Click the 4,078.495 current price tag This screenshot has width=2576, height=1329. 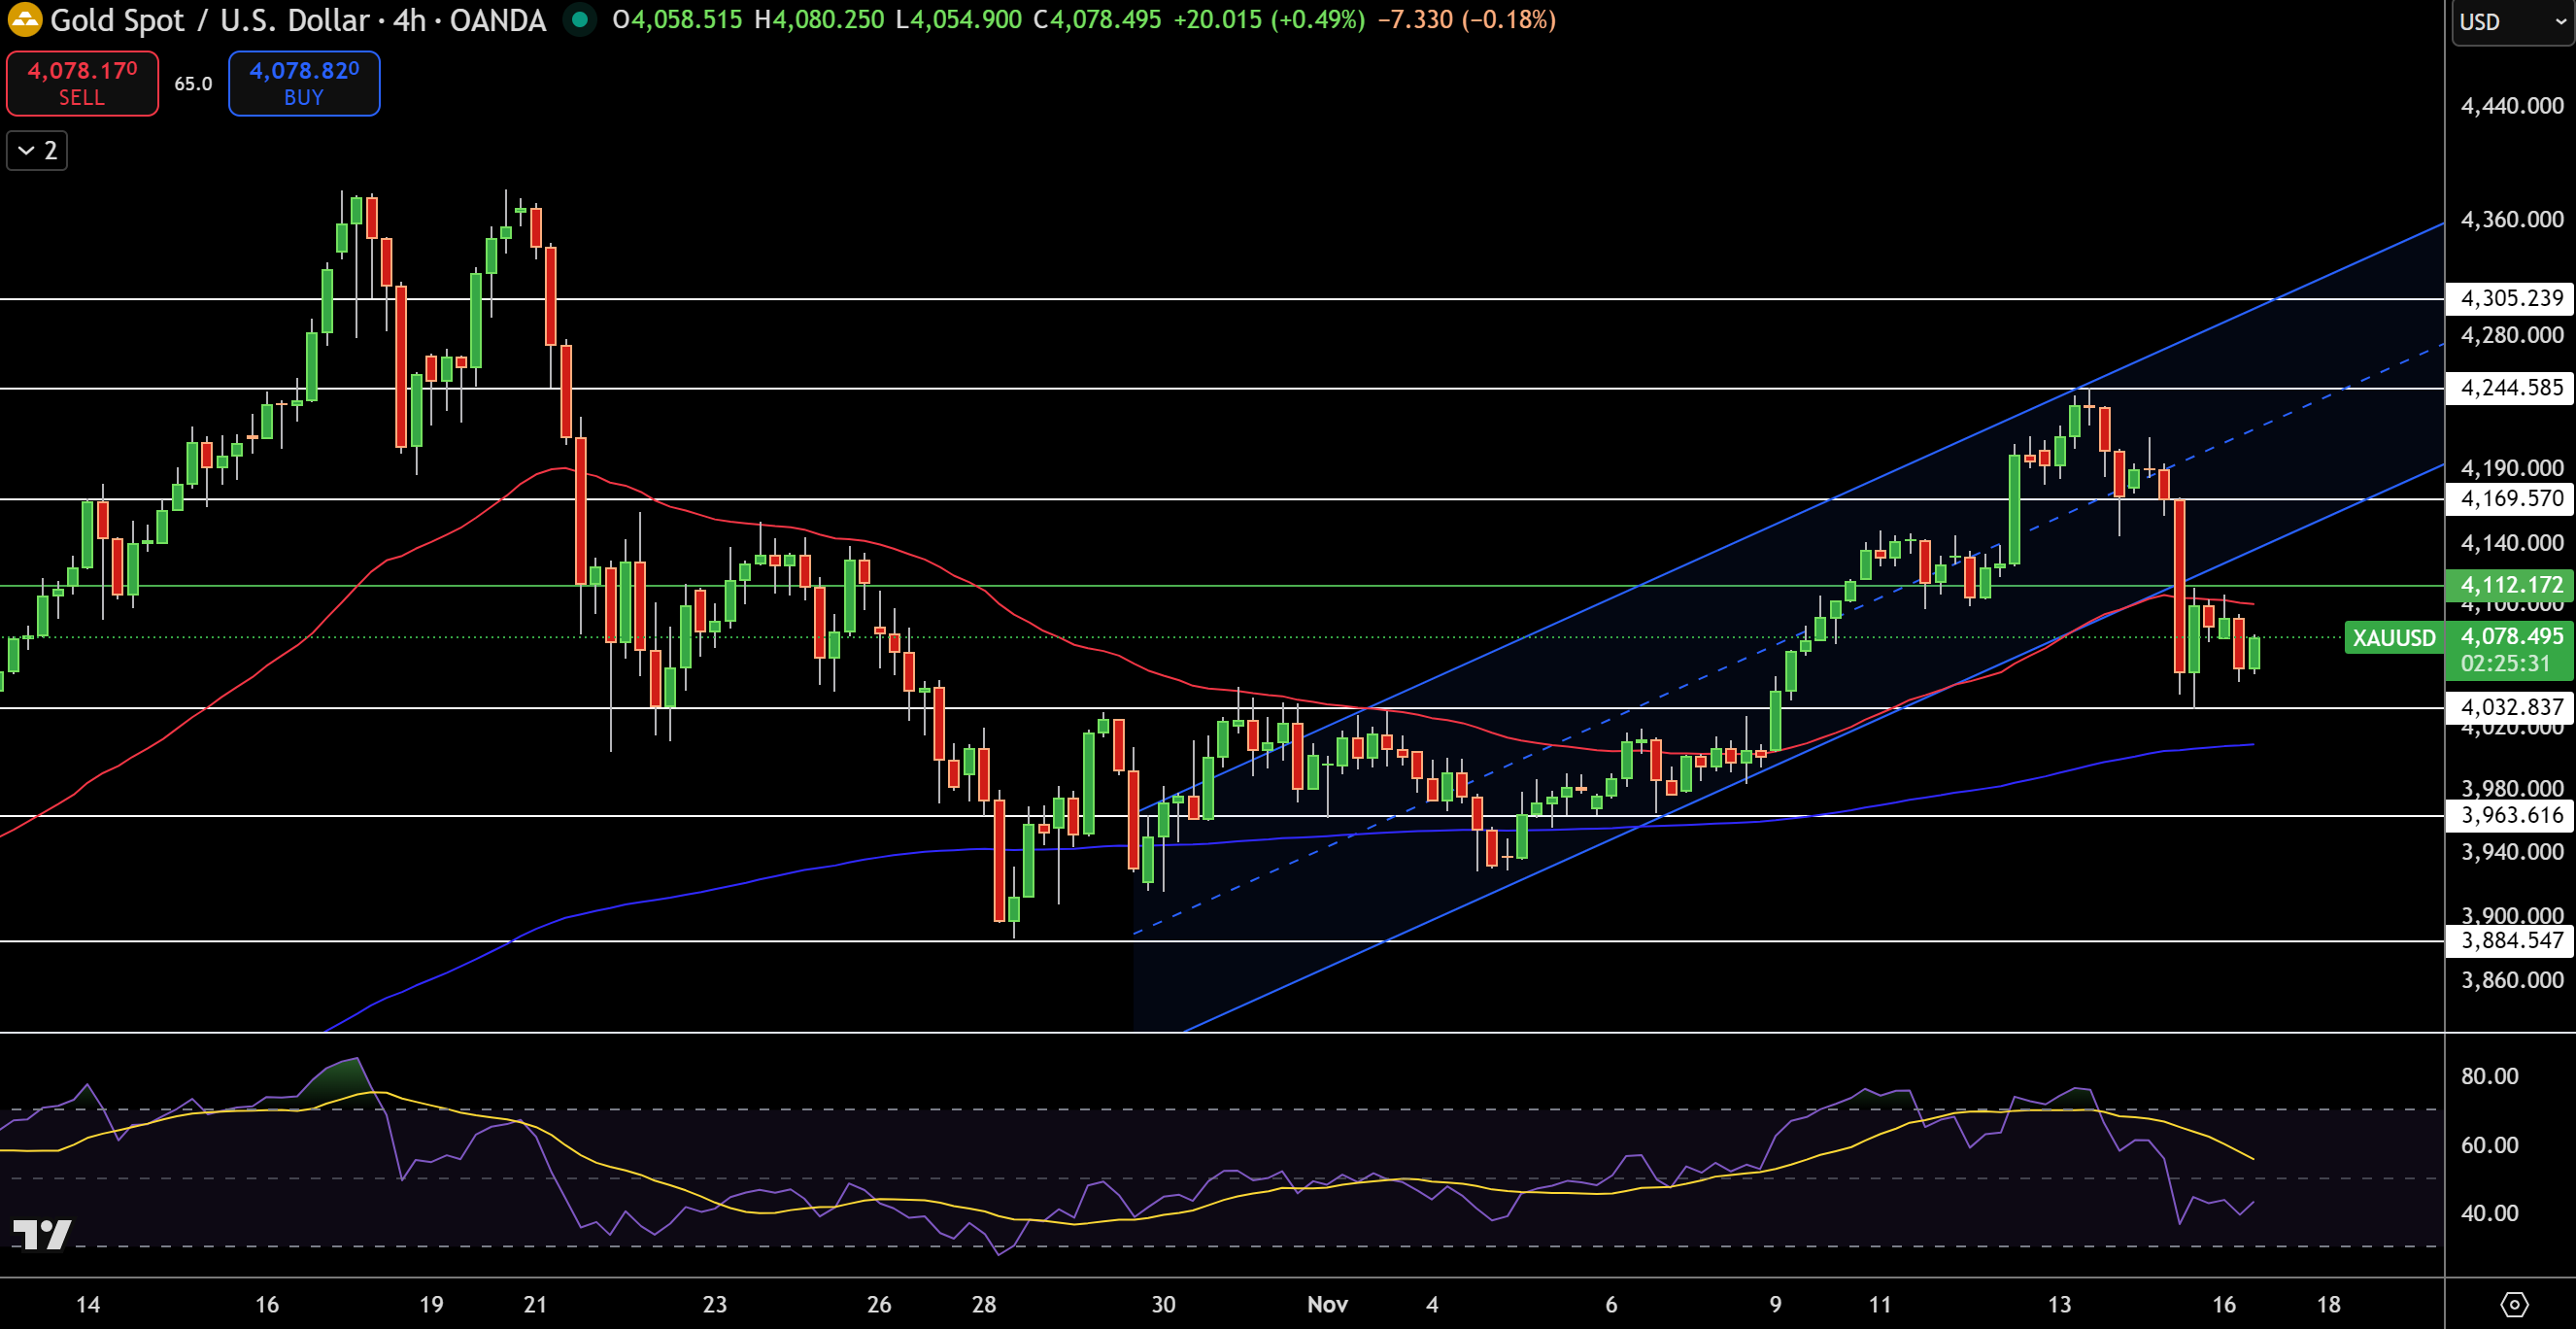(x=2511, y=638)
